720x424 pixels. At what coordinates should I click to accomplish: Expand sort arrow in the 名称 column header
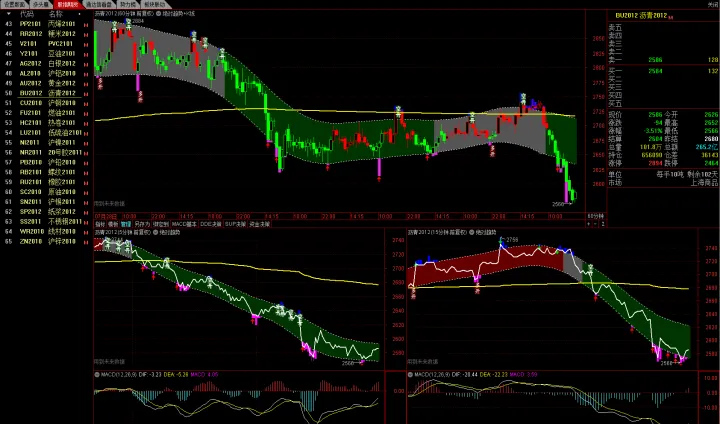click(x=78, y=14)
